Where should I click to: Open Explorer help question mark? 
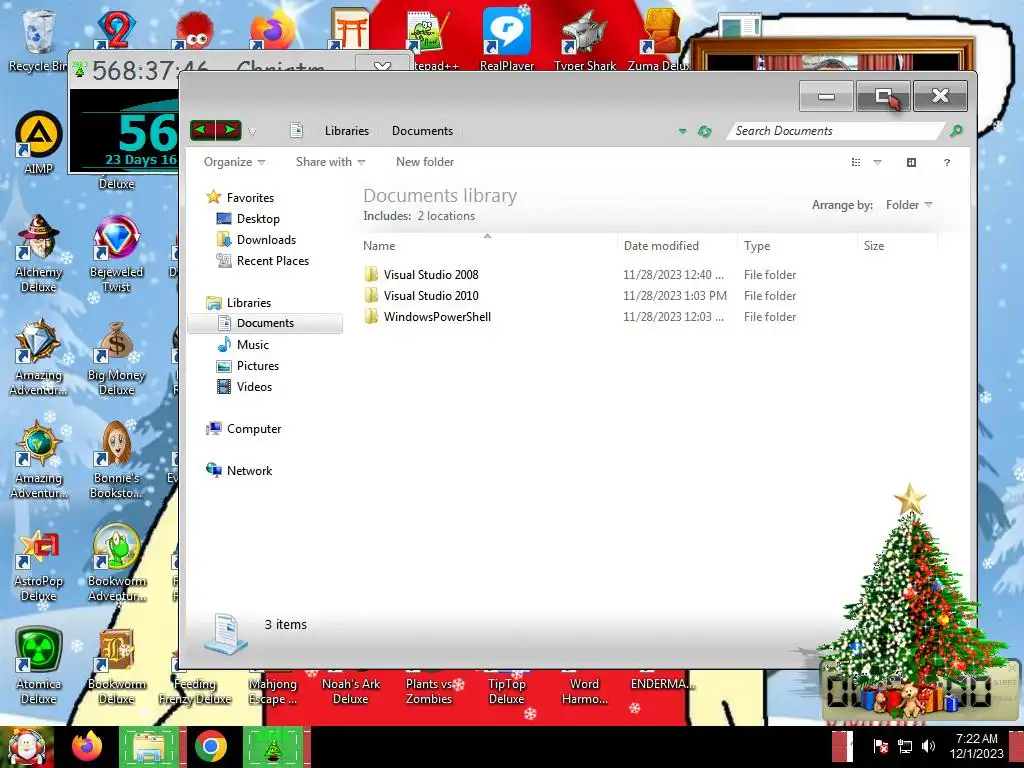click(x=947, y=163)
